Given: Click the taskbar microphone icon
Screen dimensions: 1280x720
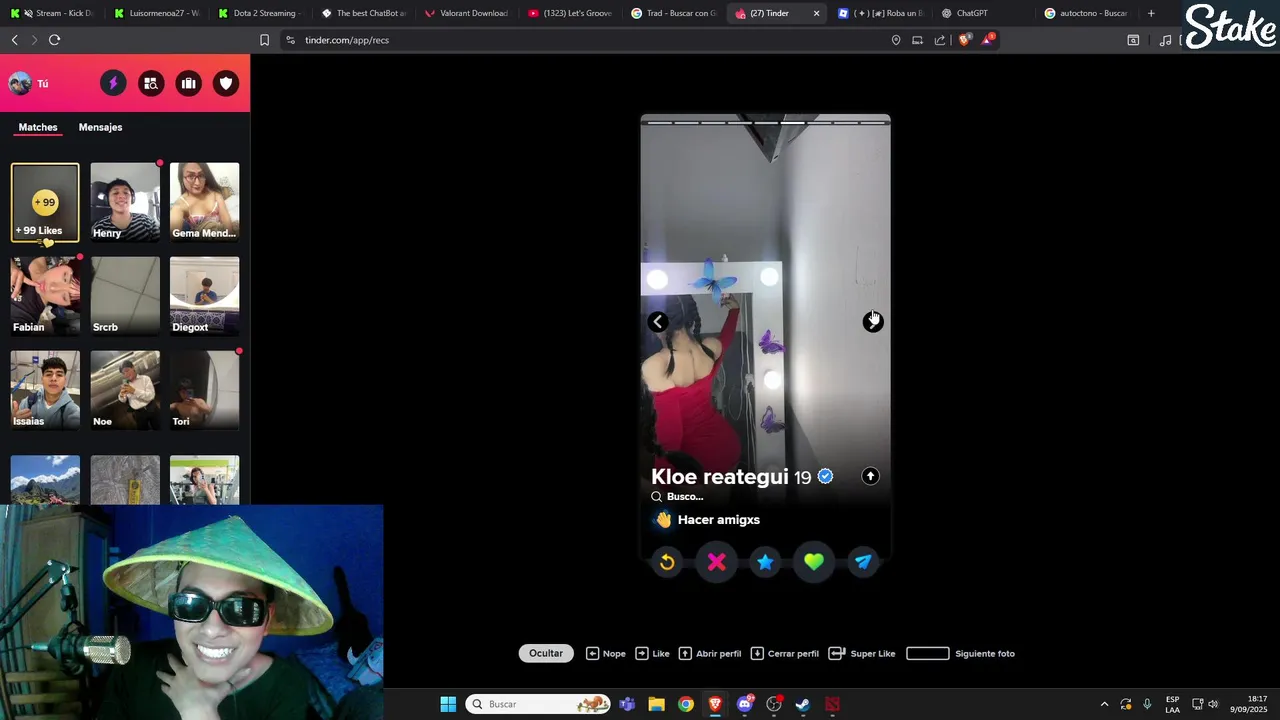Looking at the screenshot, I should pyautogui.click(x=1147, y=704).
